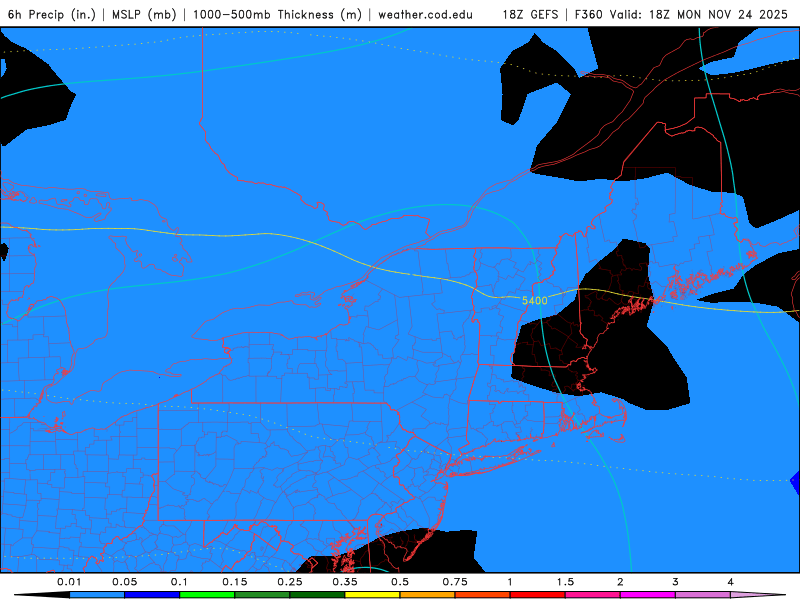This screenshot has width=800, height=600.
Task: Click the 0.1 legend value
Action: [179, 582]
